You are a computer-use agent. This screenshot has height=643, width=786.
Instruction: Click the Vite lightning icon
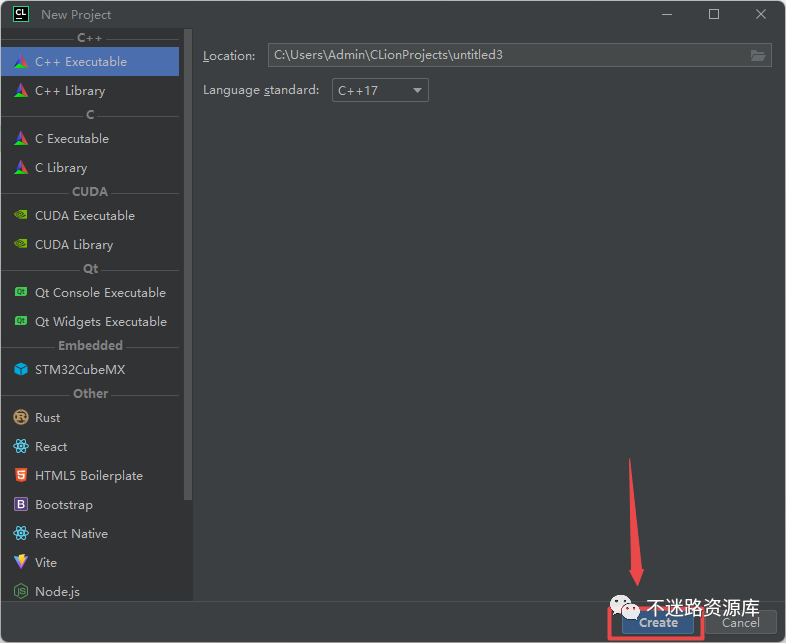[x=21, y=562]
